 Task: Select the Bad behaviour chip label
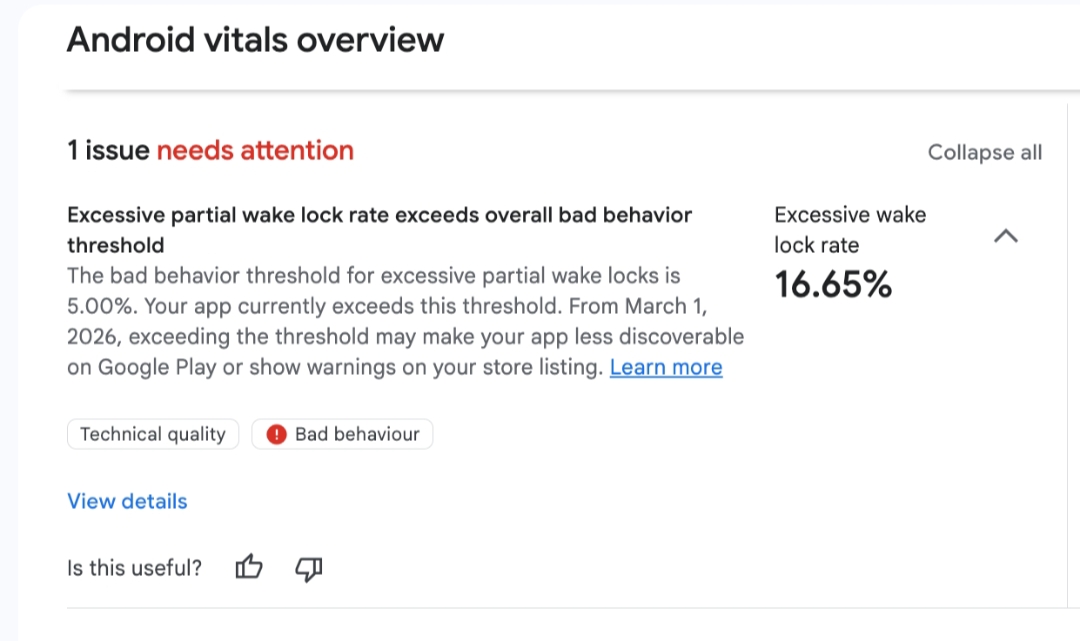pyautogui.click(x=357, y=435)
